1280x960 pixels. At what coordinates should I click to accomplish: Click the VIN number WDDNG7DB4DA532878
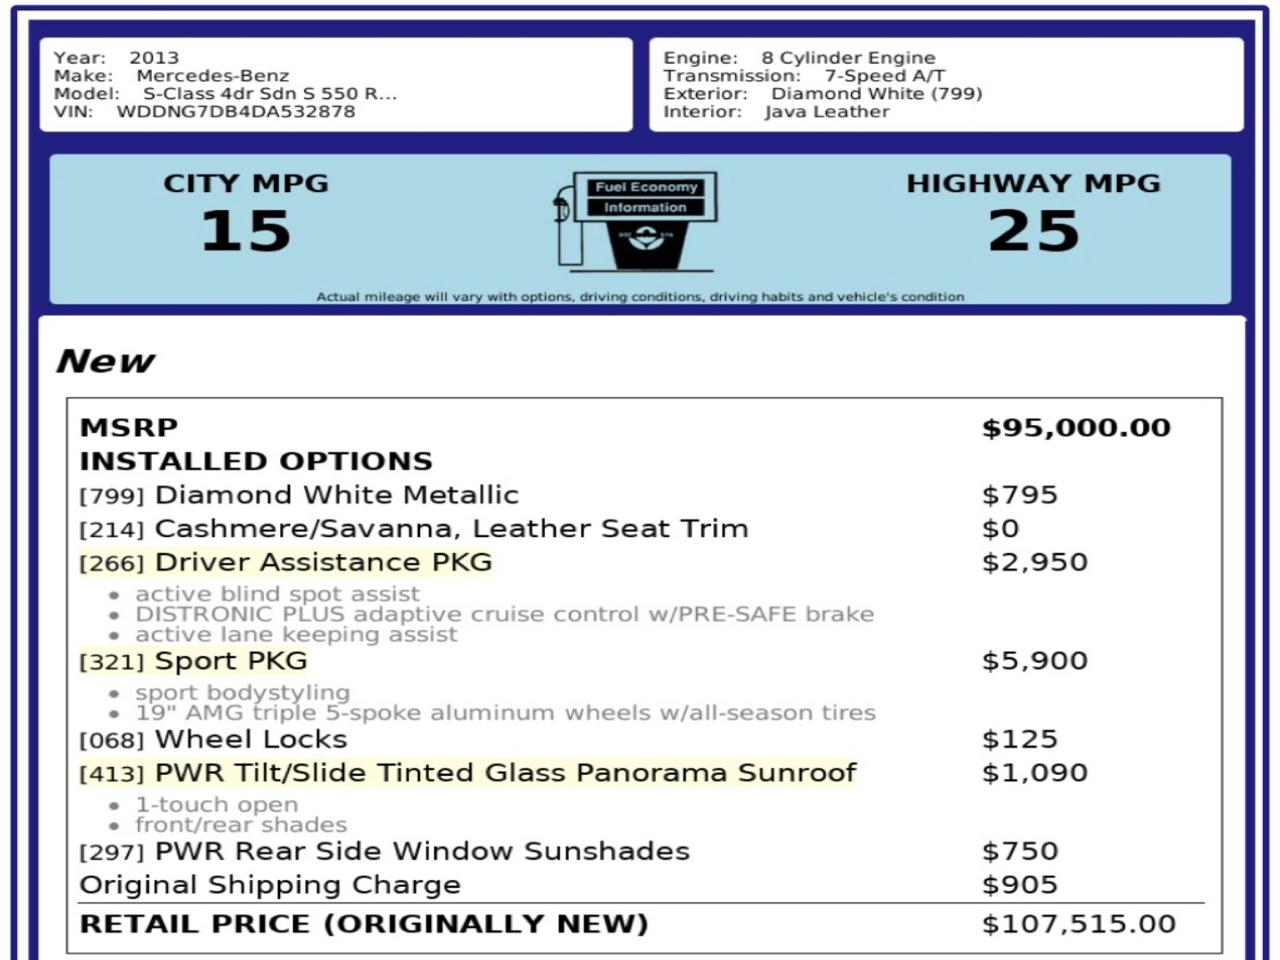pyautogui.click(x=235, y=112)
